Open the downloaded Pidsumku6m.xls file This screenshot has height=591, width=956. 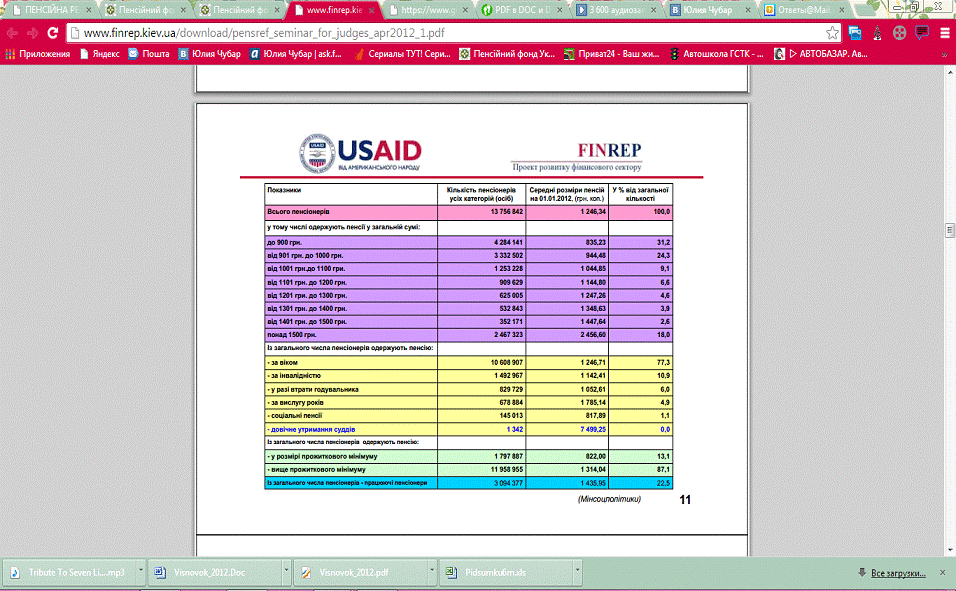(x=495, y=573)
